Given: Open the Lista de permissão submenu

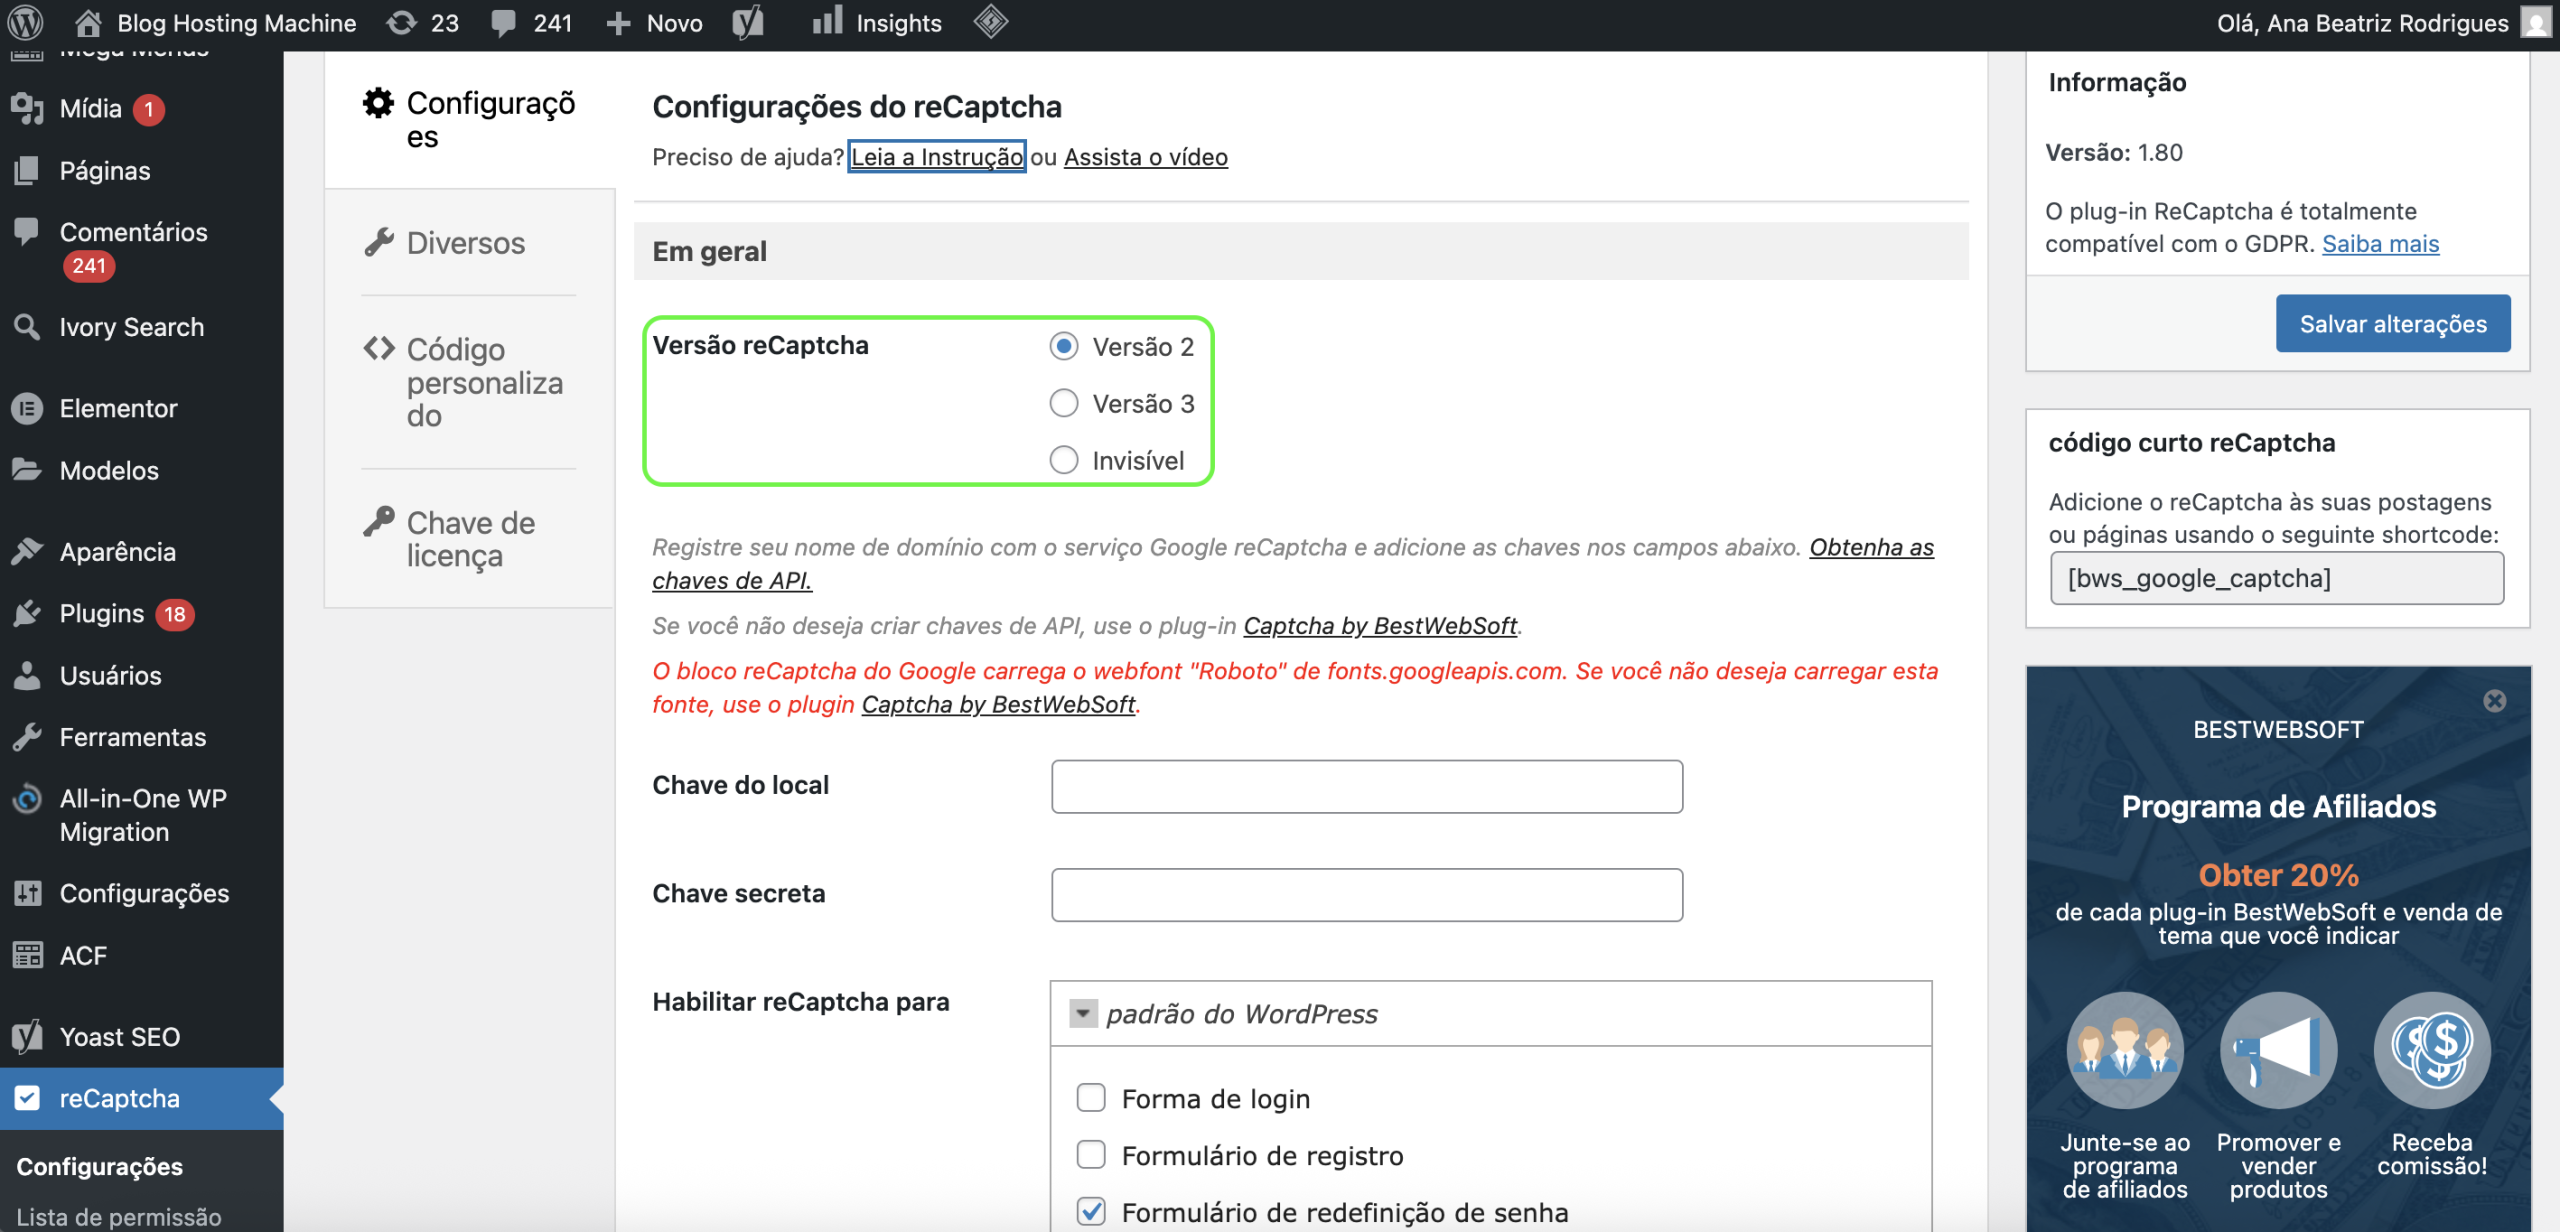Looking at the screenshot, I should point(119,1216).
